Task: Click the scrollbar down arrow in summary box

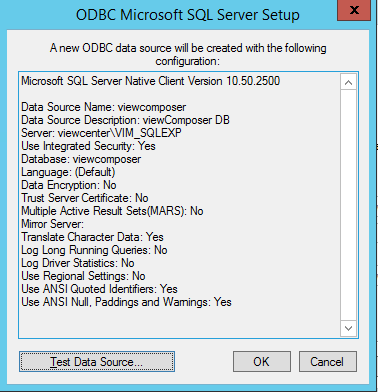Action: pyautogui.click(x=348, y=328)
